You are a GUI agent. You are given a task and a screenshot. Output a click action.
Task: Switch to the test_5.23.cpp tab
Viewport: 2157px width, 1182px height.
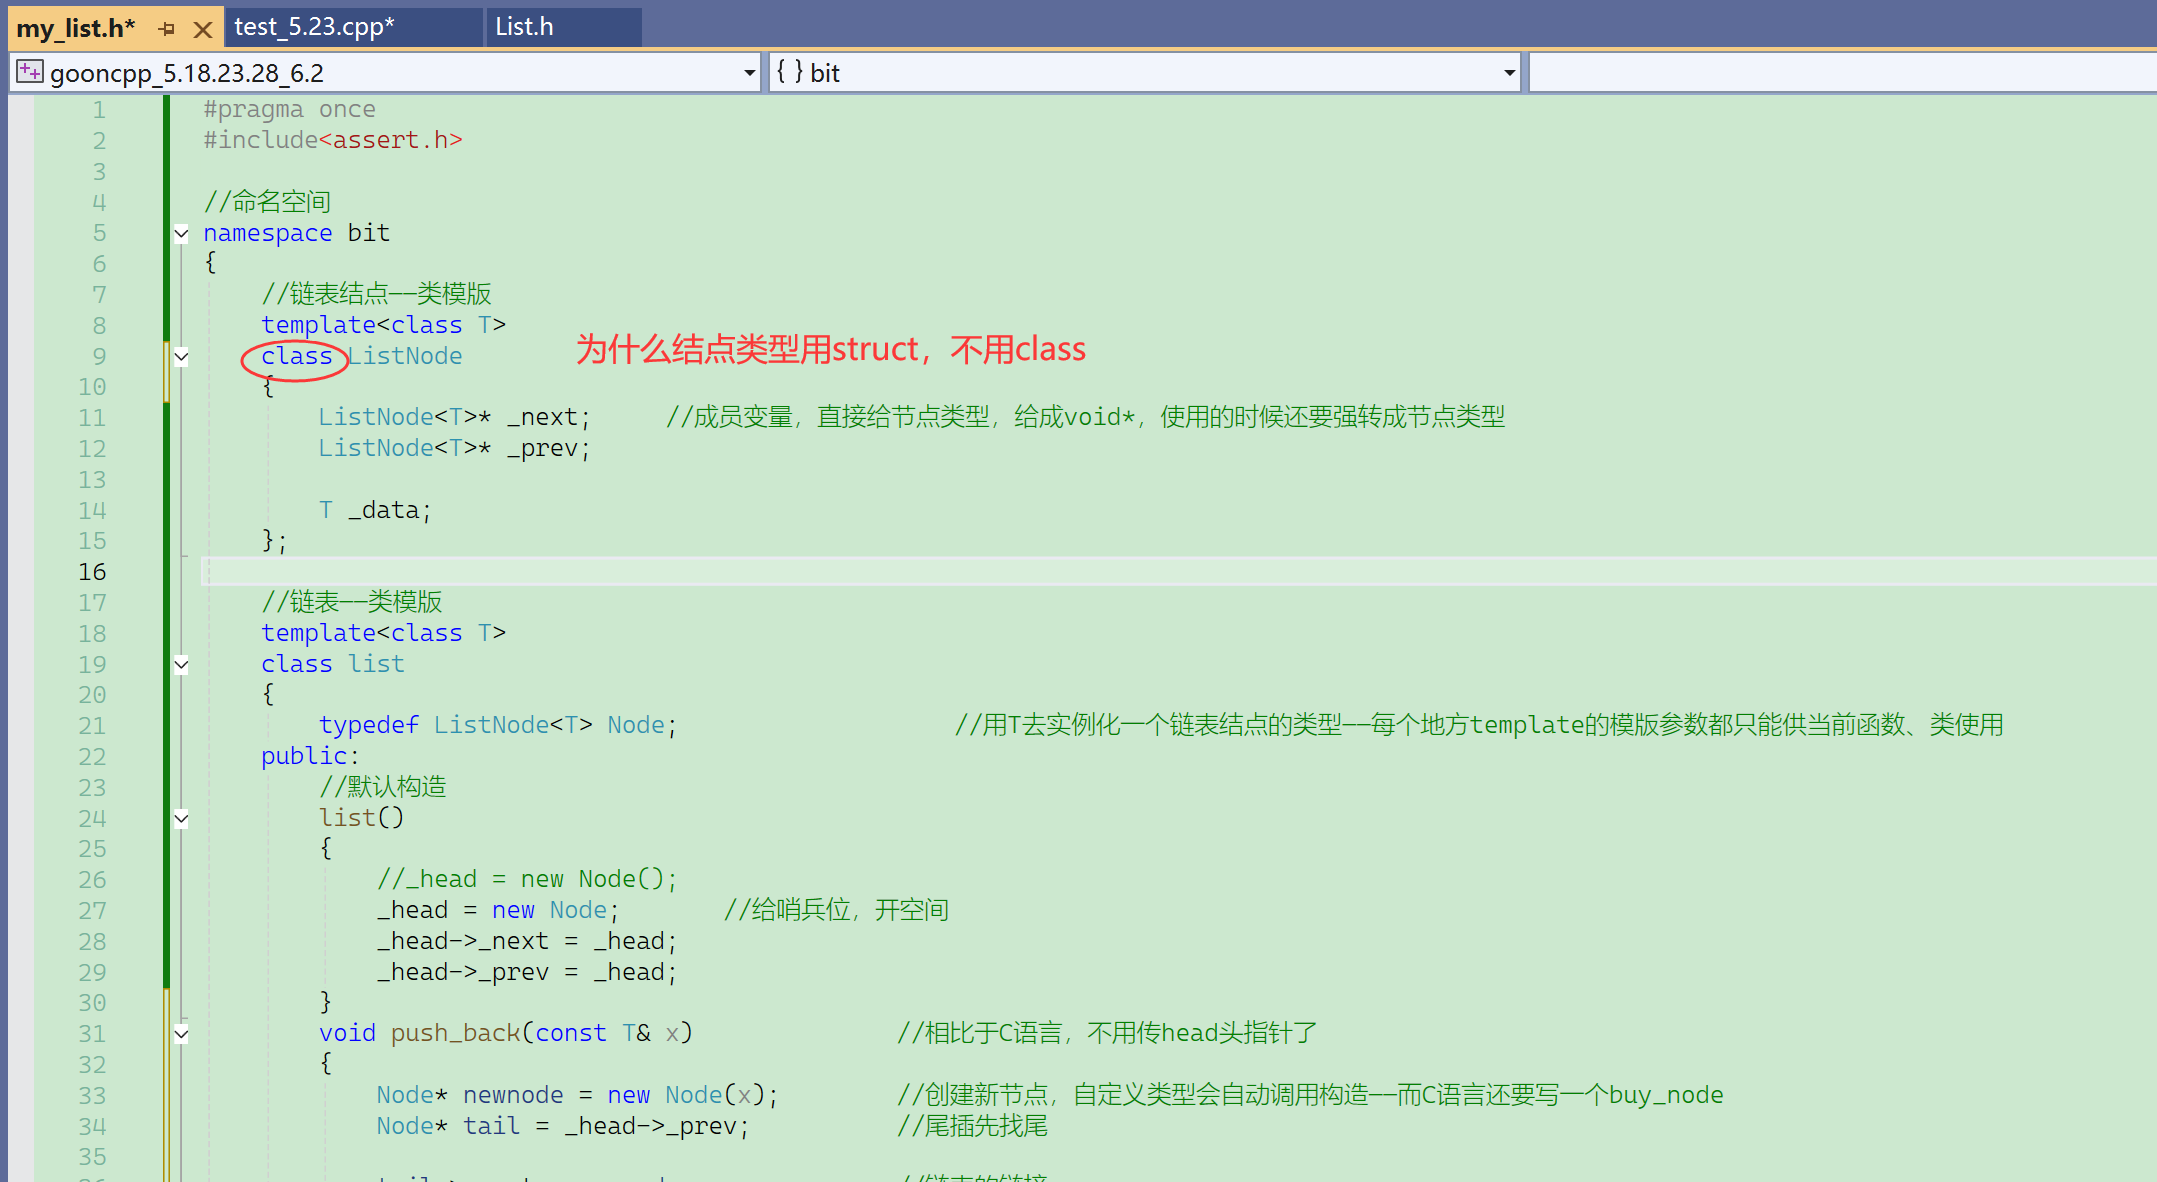[314, 27]
